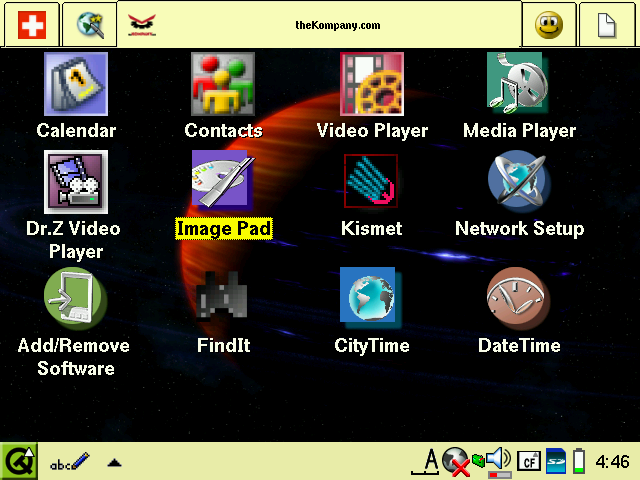Viewport: 640px width, 480px height.
Task: Switch to the smiley face tab
Action: [549, 24]
